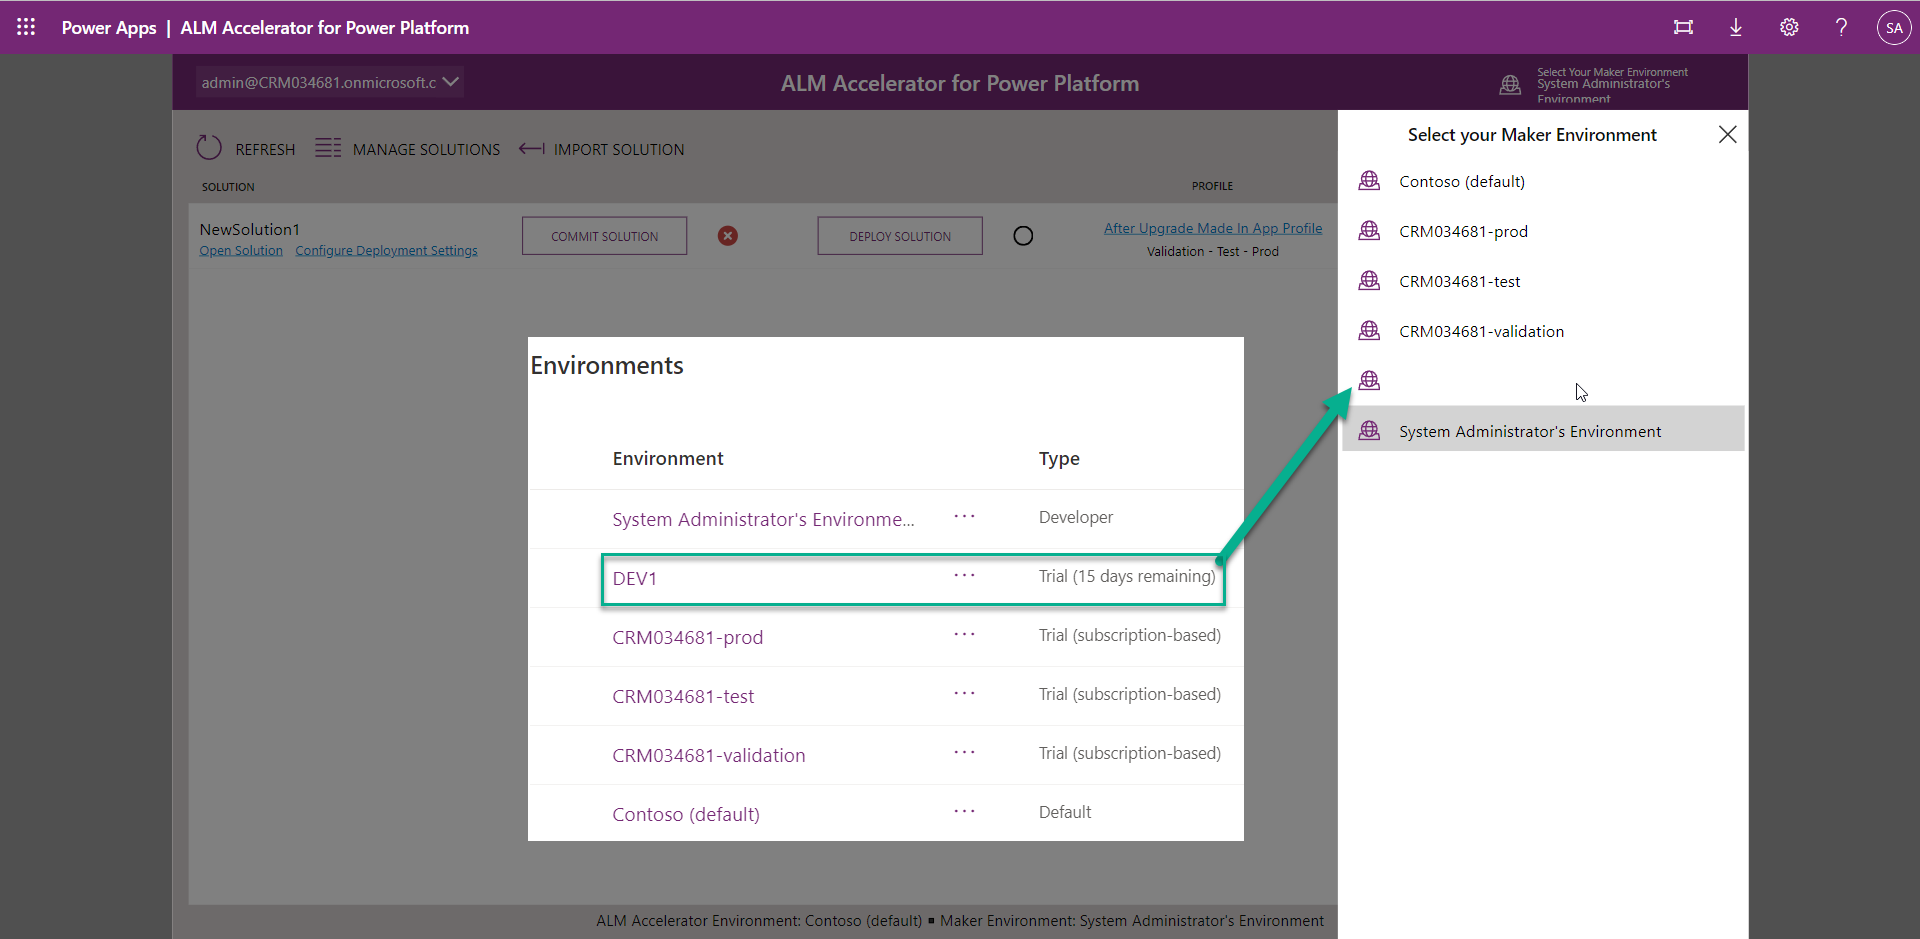Click the globe icon beside Contoso (default)

[x=1369, y=180]
